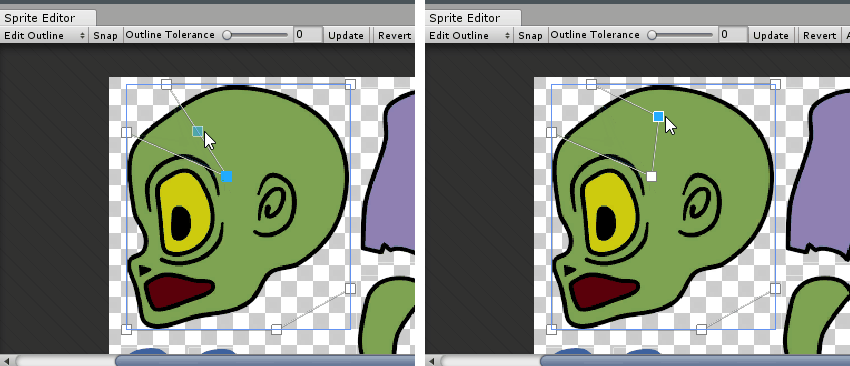Select right edge outline point near bottom, right window

click(x=775, y=288)
